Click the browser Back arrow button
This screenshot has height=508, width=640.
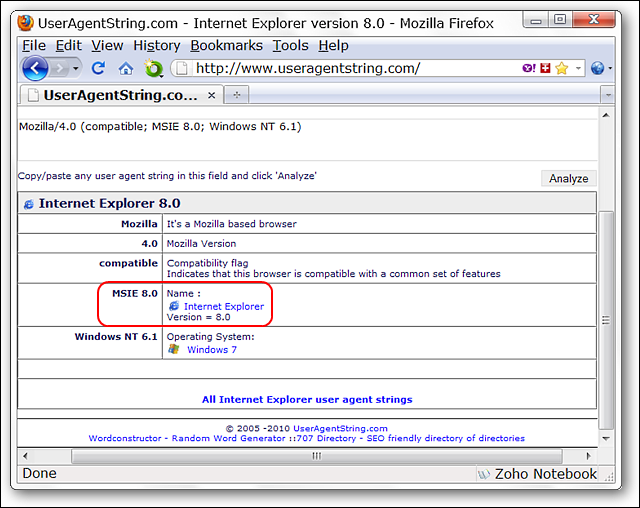coord(35,68)
